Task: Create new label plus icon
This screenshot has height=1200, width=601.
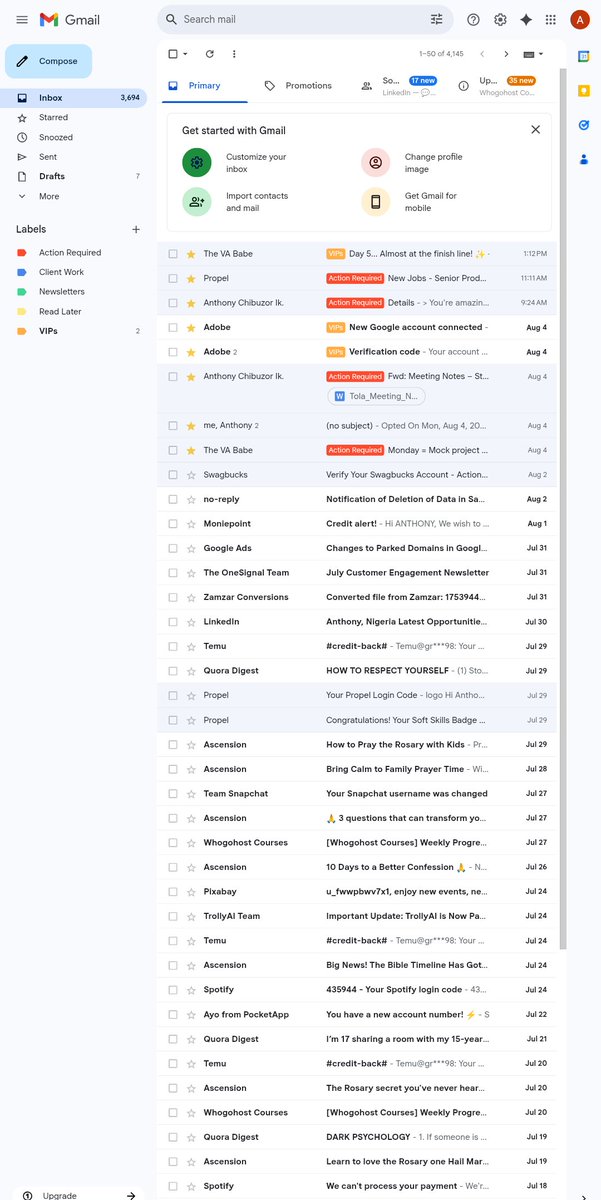Action: [136, 229]
